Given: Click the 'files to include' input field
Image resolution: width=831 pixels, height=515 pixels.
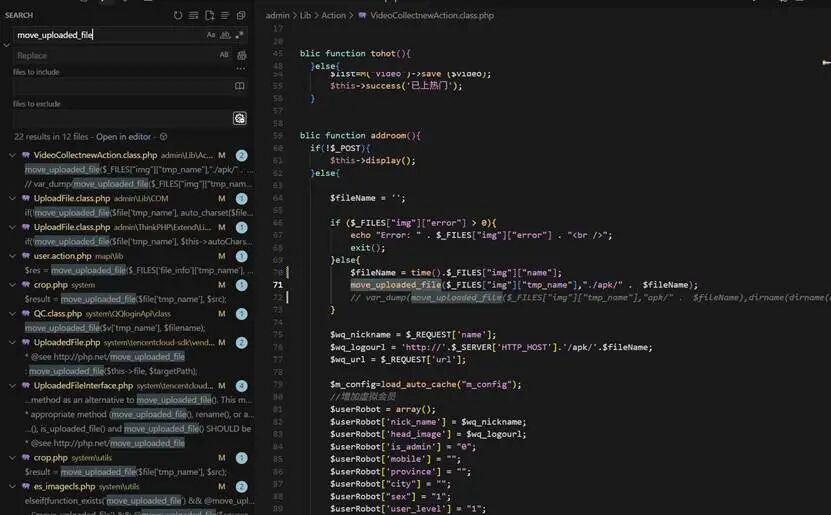Looking at the screenshot, I should click(x=120, y=86).
